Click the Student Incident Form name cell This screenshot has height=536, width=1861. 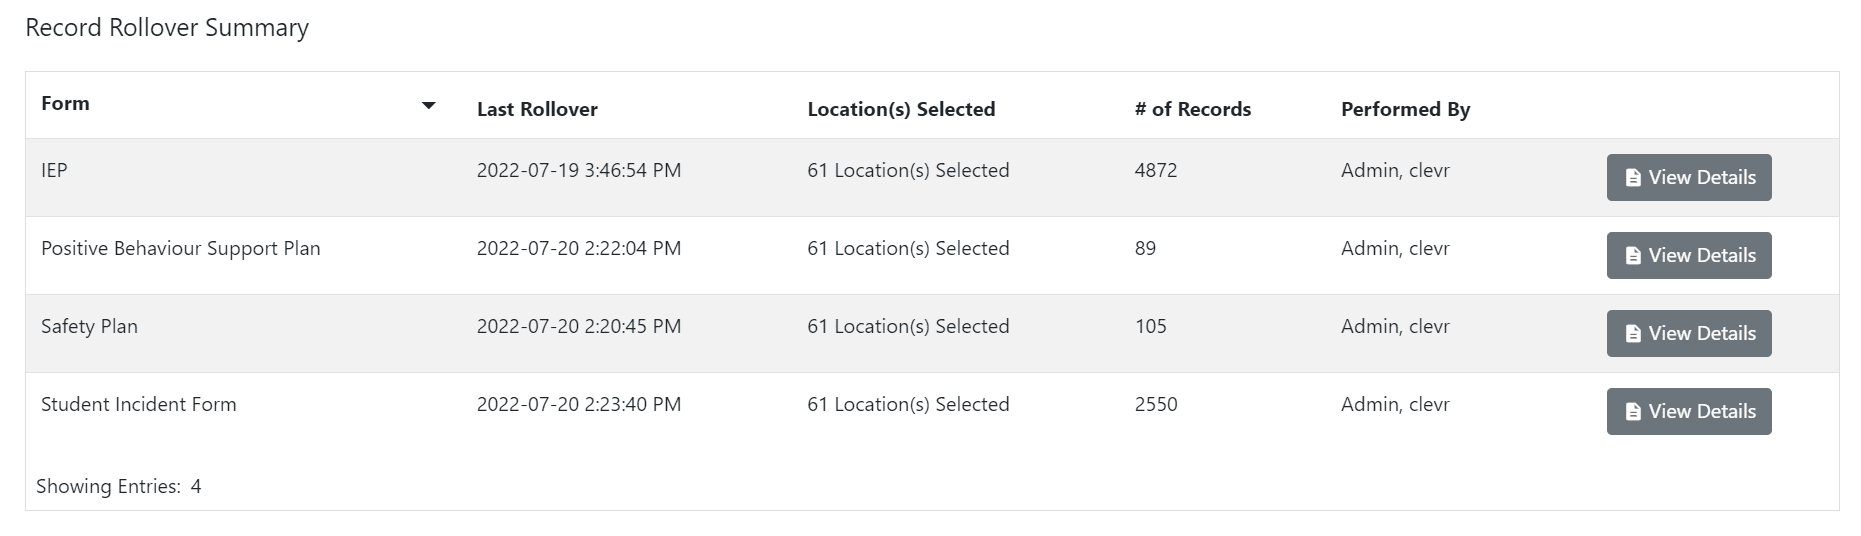pos(139,405)
